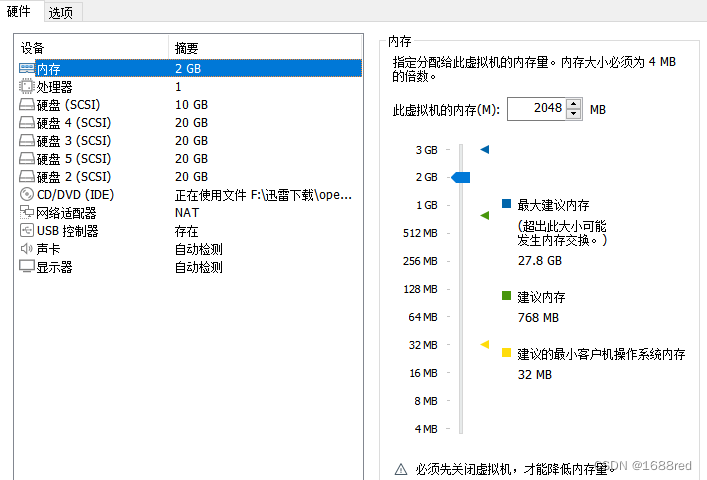
Task: Click the 显示器 monitor icon
Action: [x=27, y=266]
